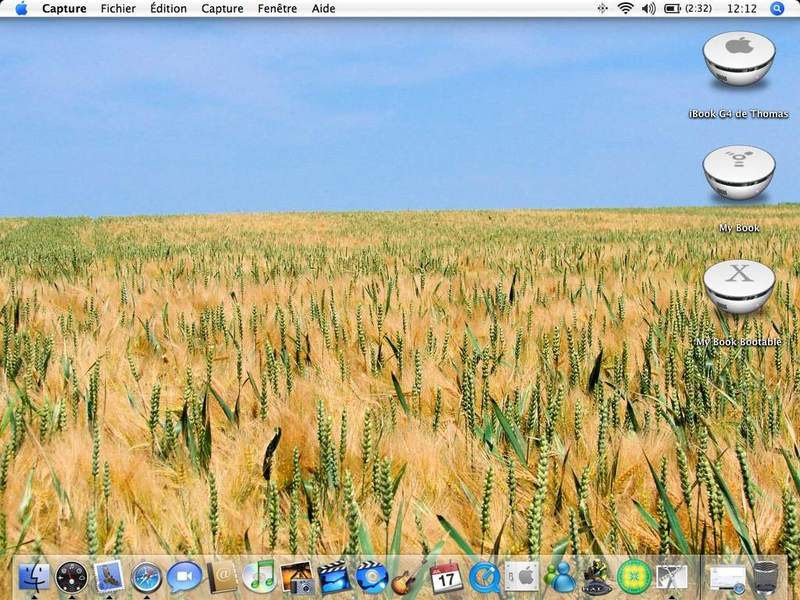This screenshot has height=600, width=800.
Task: Open the Fenêtre menu
Action: click(x=277, y=9)
